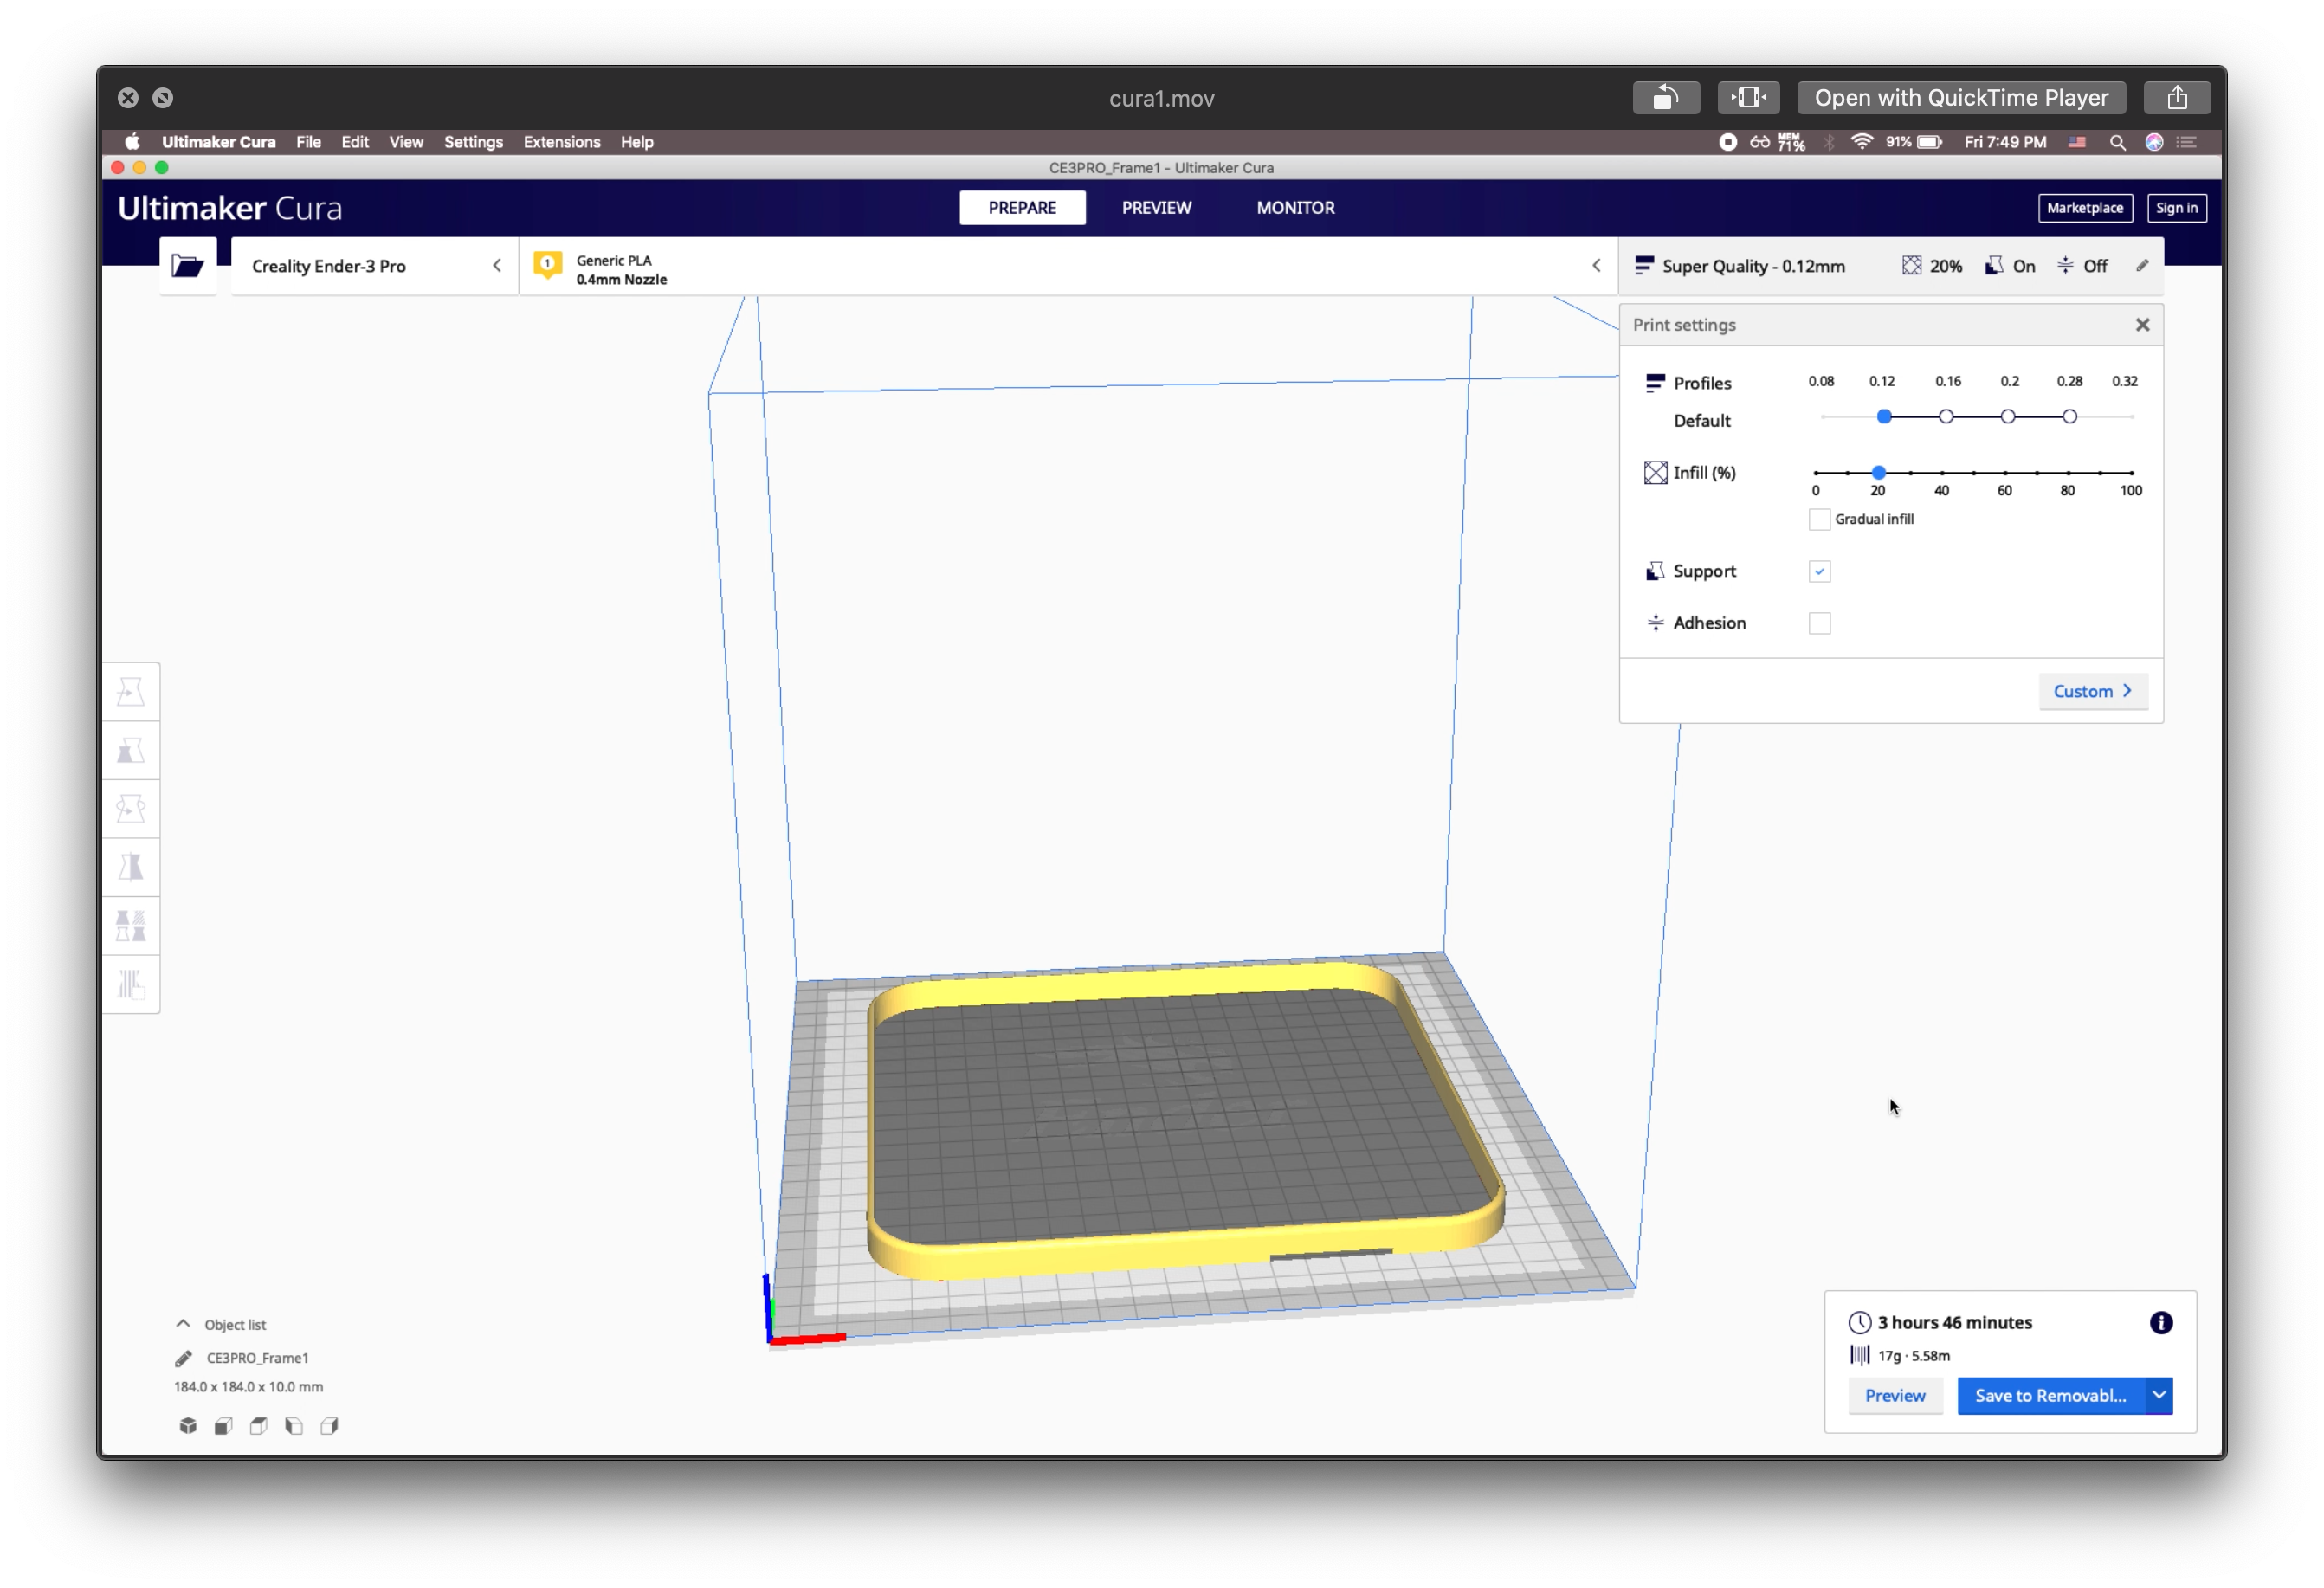This screenshot has width=2324, height=1588.
Task: Switch to right side view cube
Action: point(329,1426)
